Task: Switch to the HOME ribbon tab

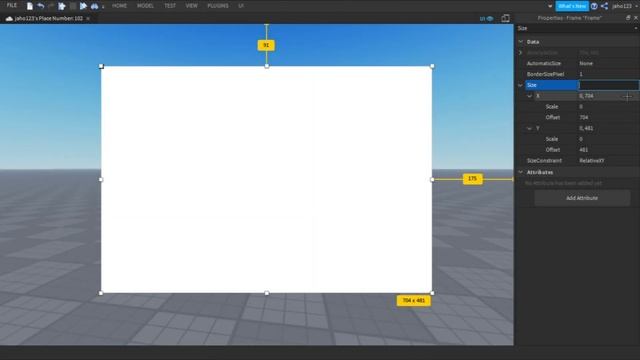Action: (x=119, y=6)
